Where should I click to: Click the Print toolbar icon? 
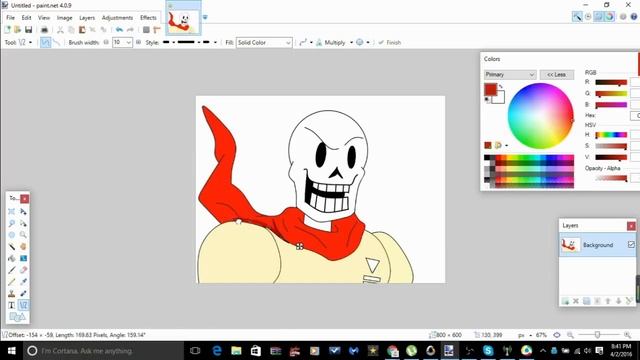[44, 29]
